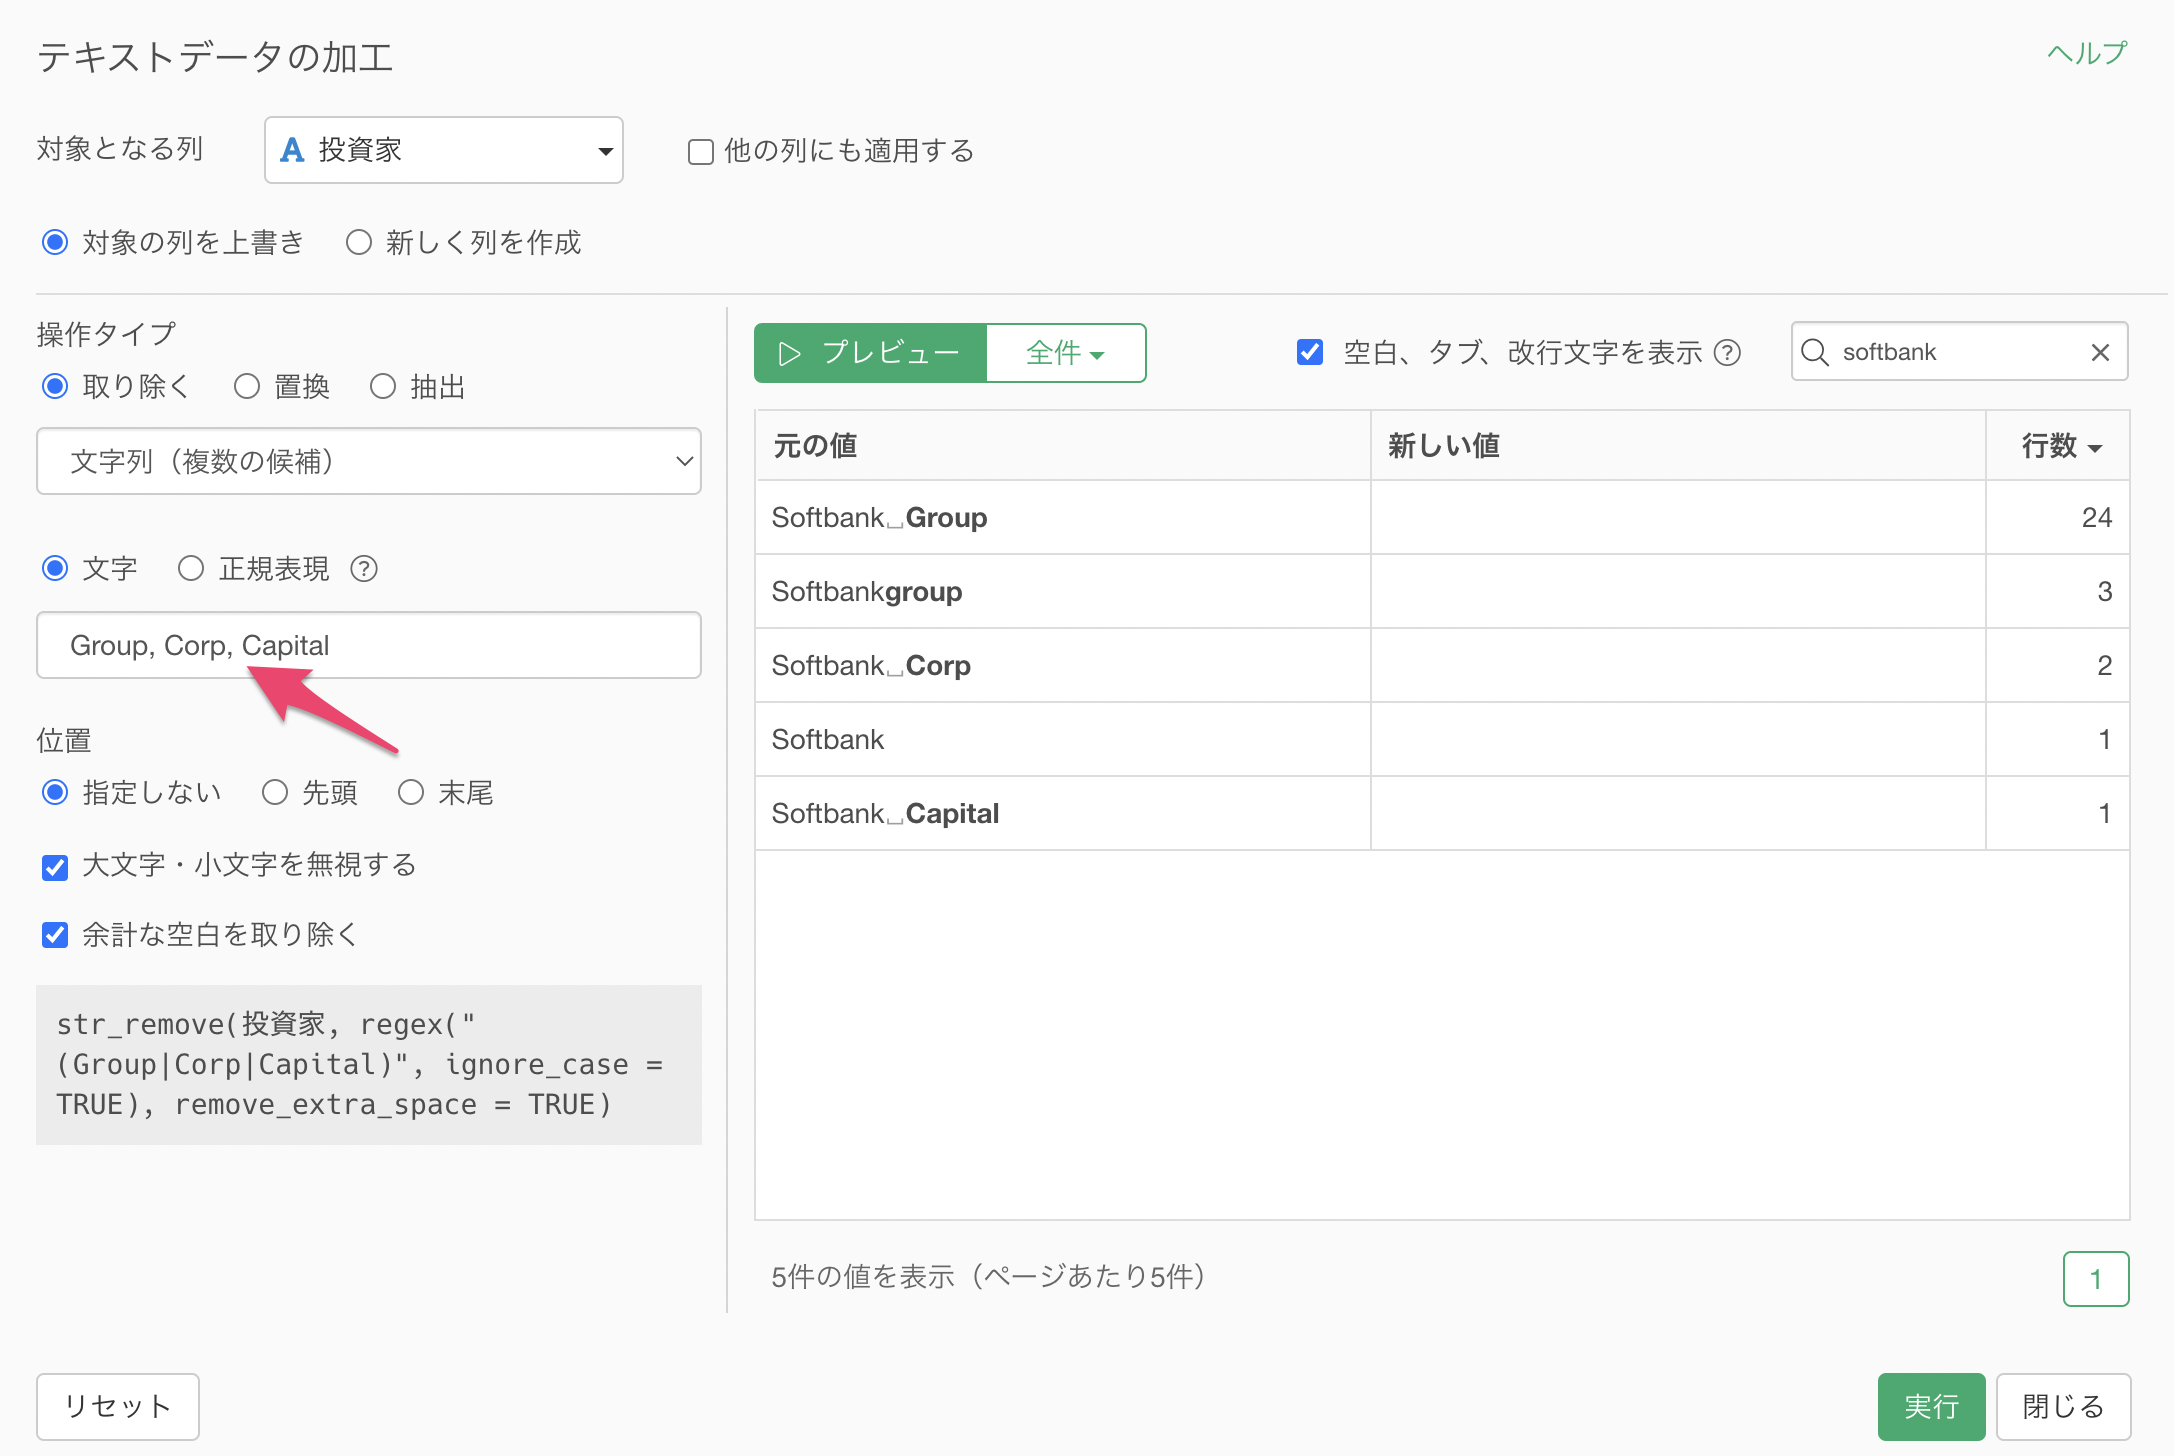Viewport: 2174px width, 1456px height.
Task: Click the 'A' text type icon of 投資家 column
Action: (x=292, y=150)
